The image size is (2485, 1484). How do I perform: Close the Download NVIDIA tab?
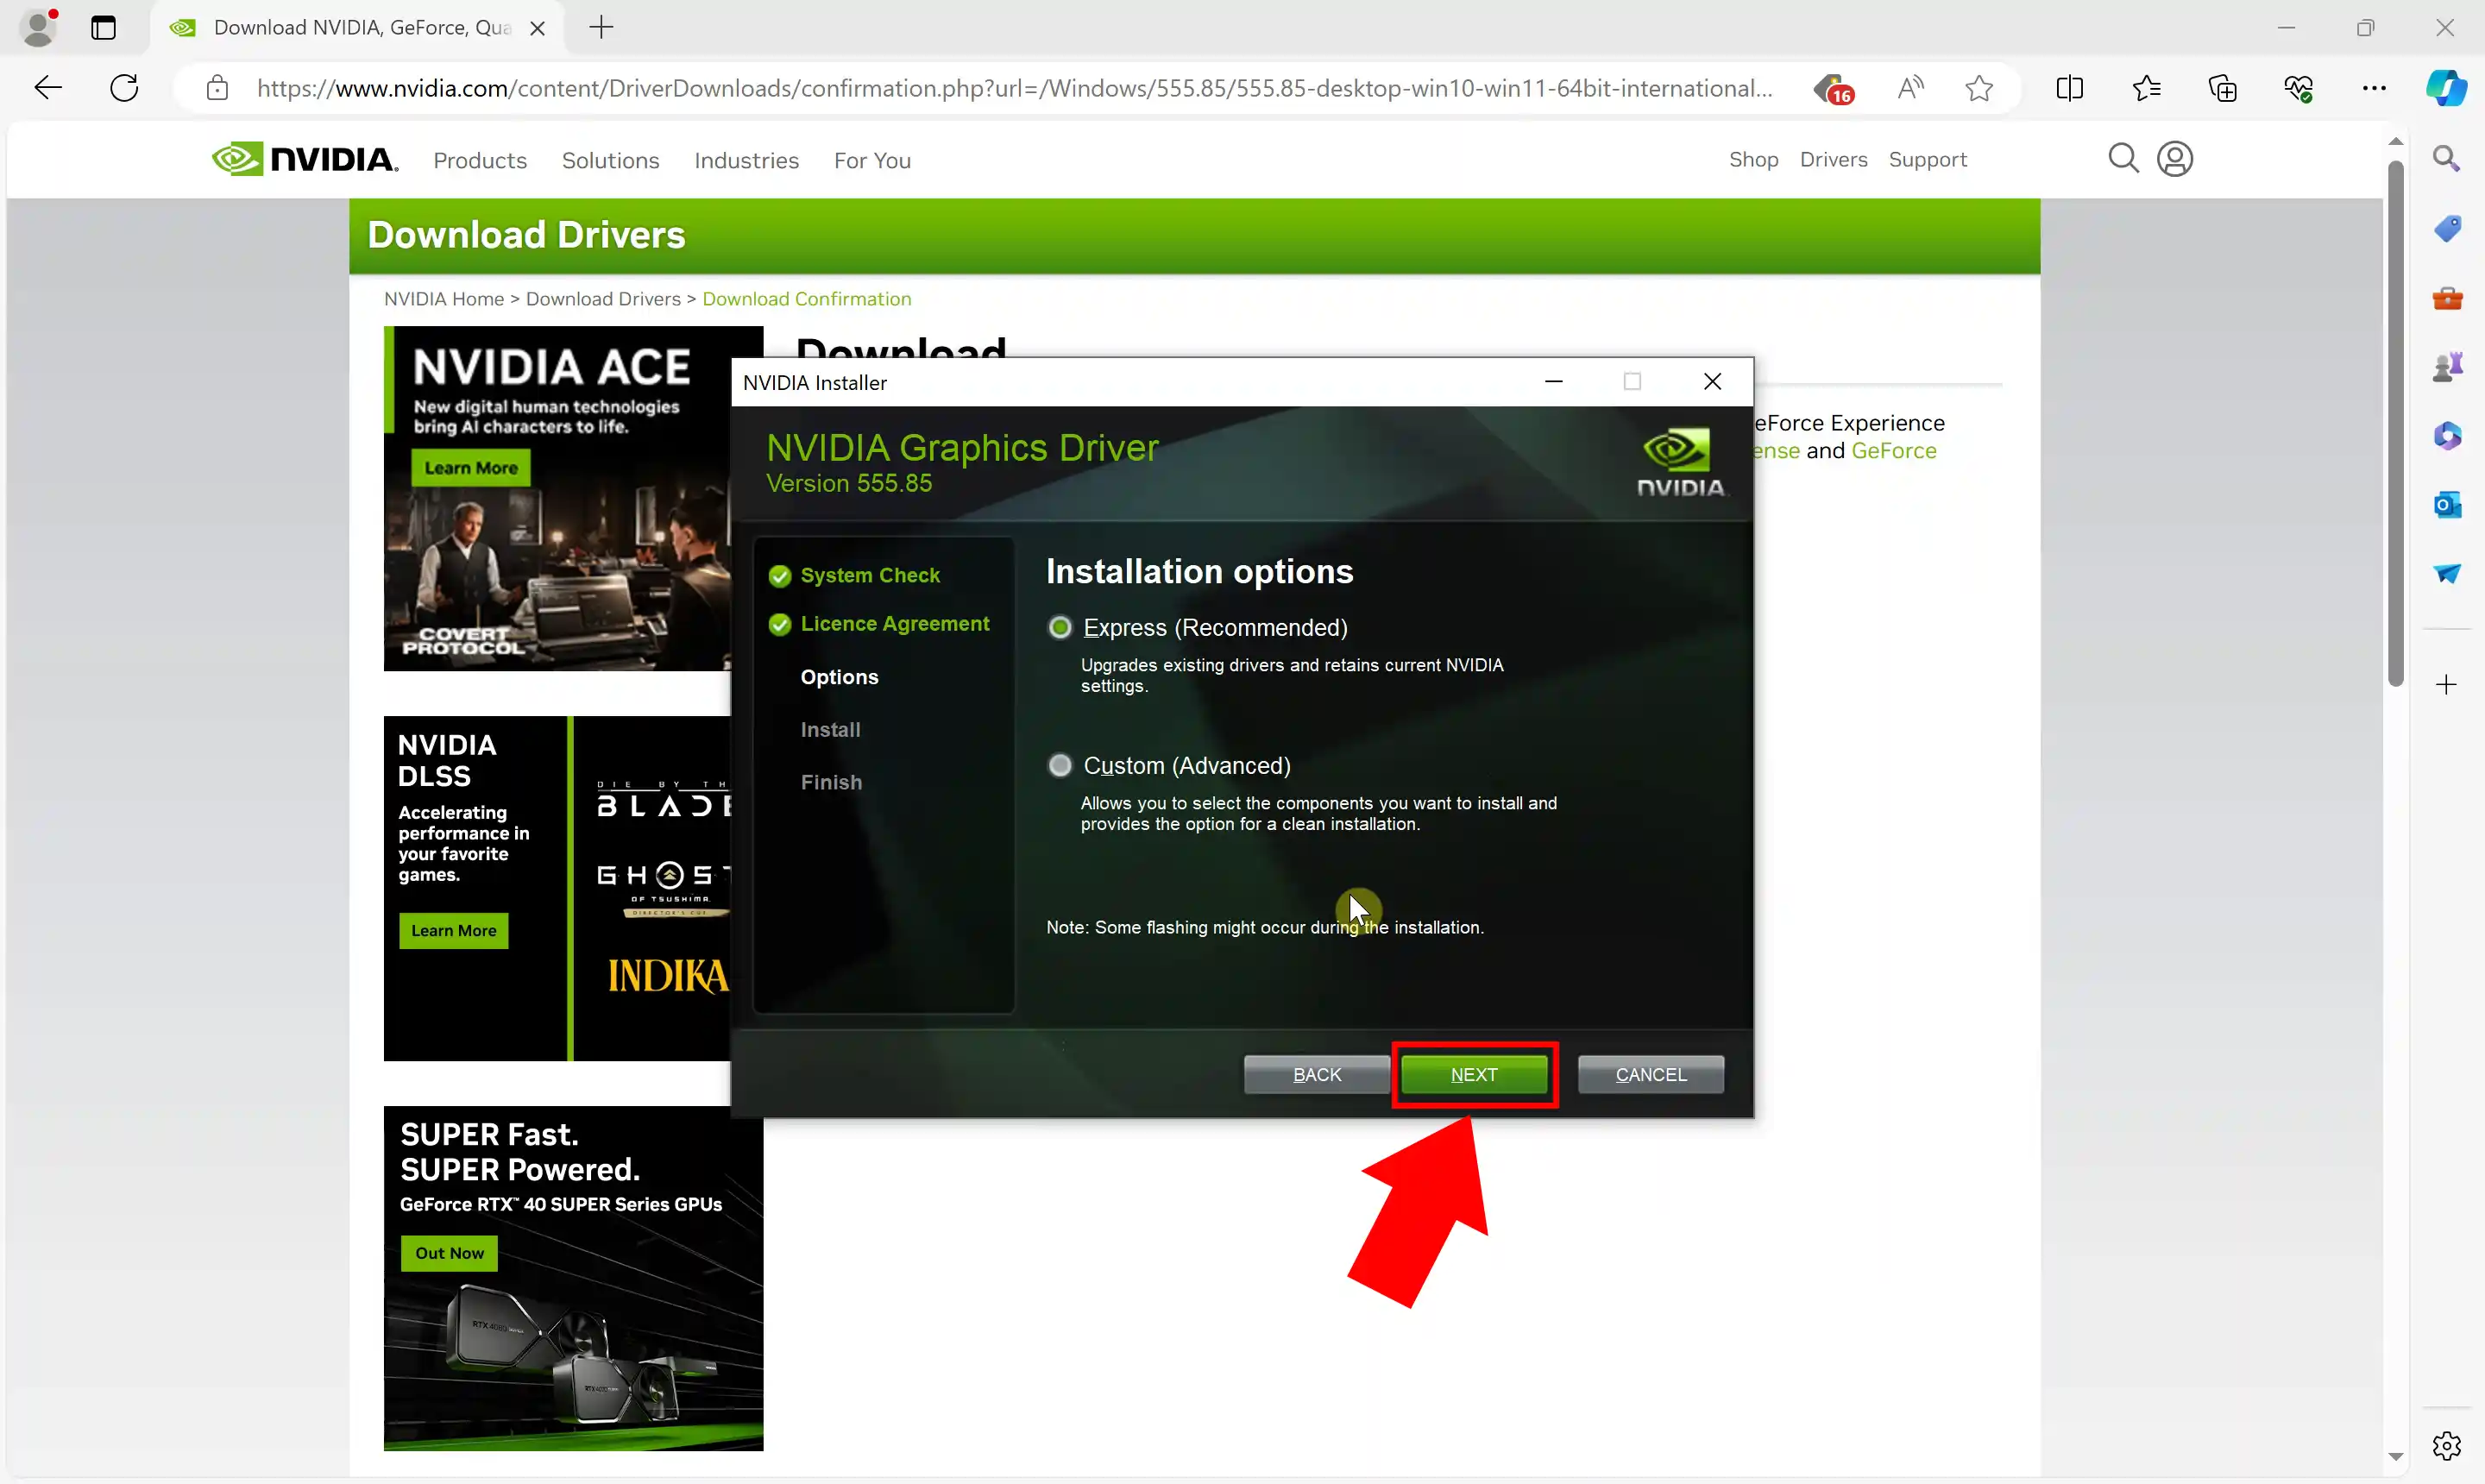click(x=537, y=28)
